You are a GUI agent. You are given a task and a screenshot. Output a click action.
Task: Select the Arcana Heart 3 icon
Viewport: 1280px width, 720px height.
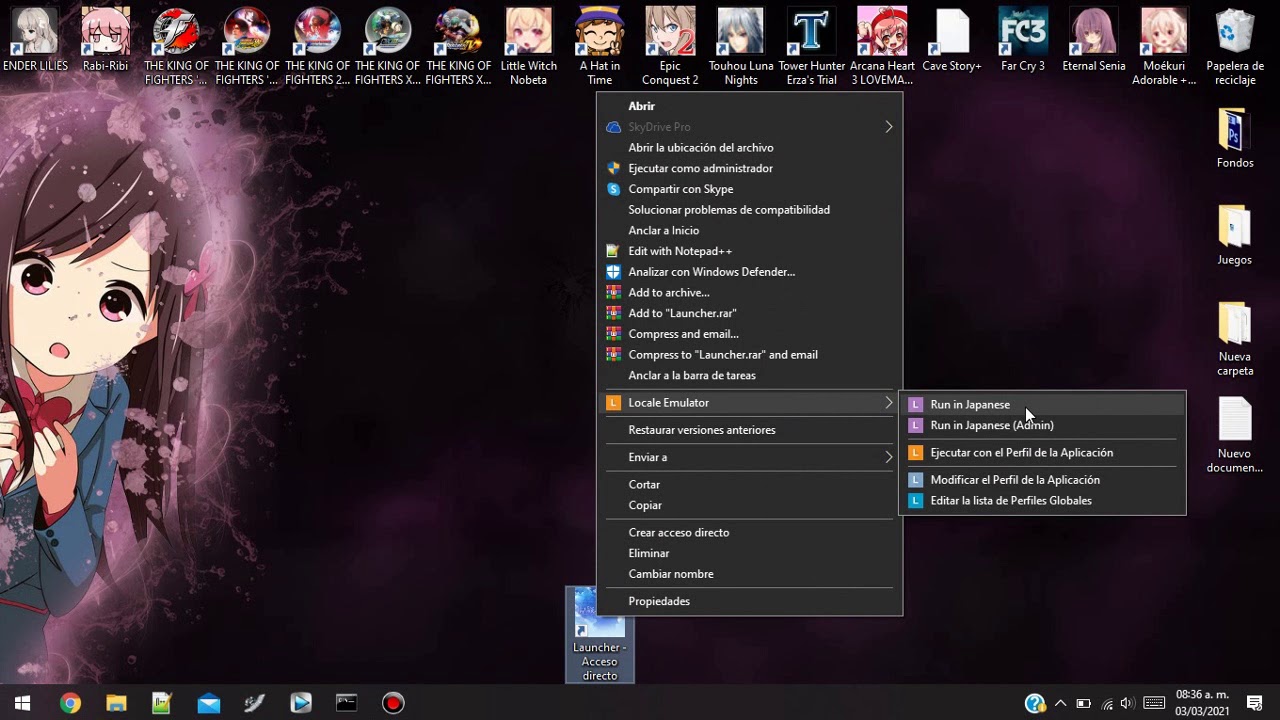coord(882,45)
